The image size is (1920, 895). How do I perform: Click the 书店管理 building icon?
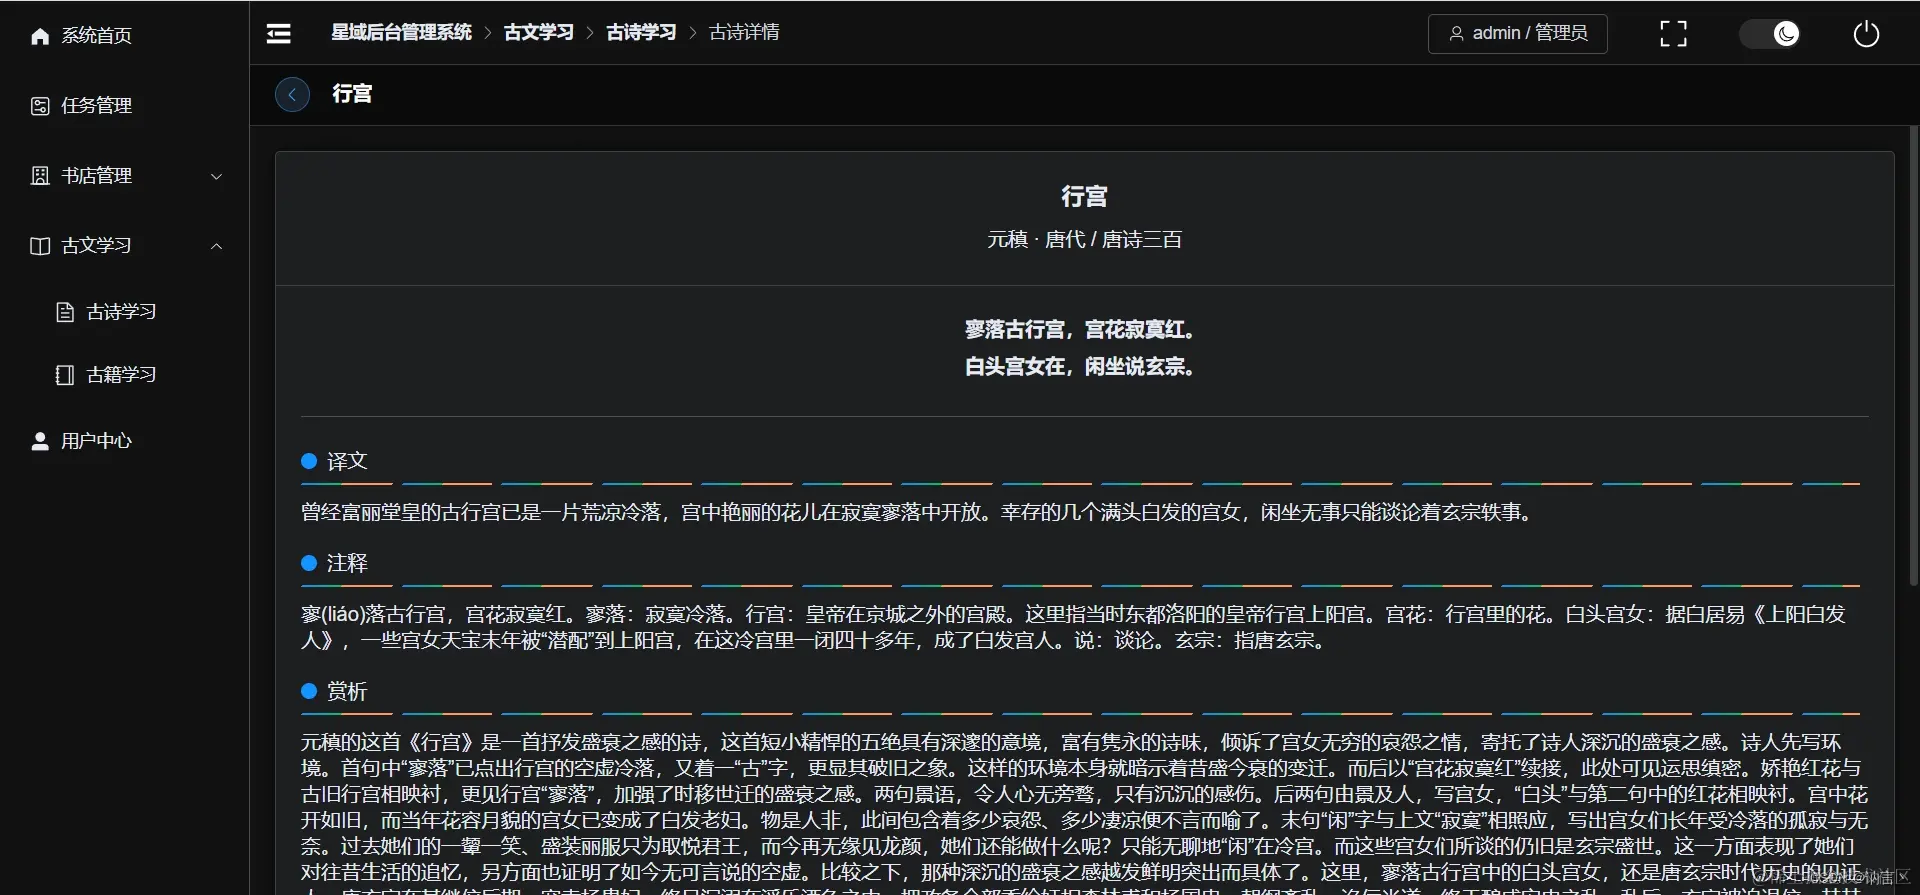pos(40,176)
